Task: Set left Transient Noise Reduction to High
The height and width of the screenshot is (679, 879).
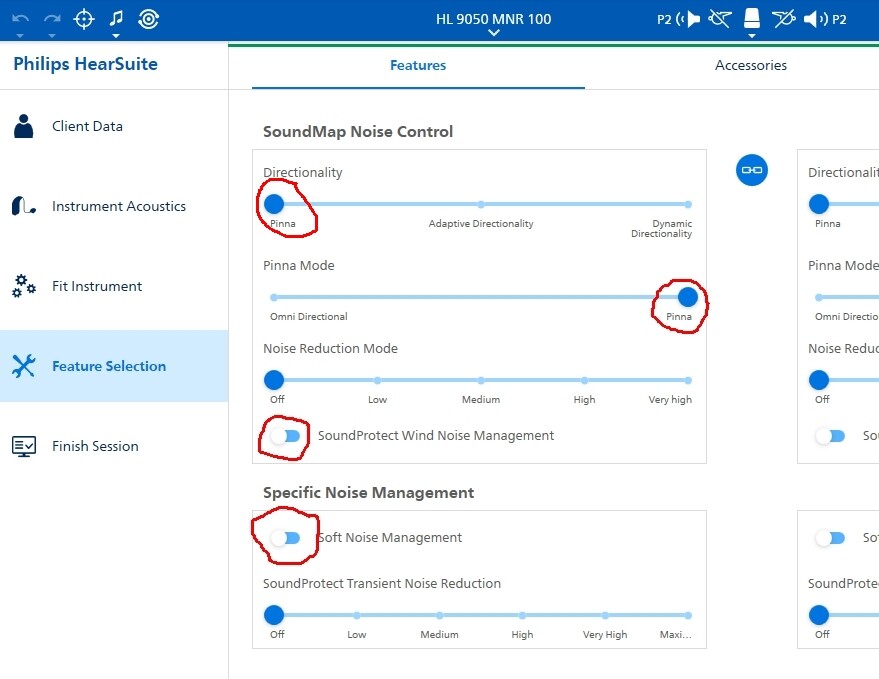Action: tap(522, 615)
